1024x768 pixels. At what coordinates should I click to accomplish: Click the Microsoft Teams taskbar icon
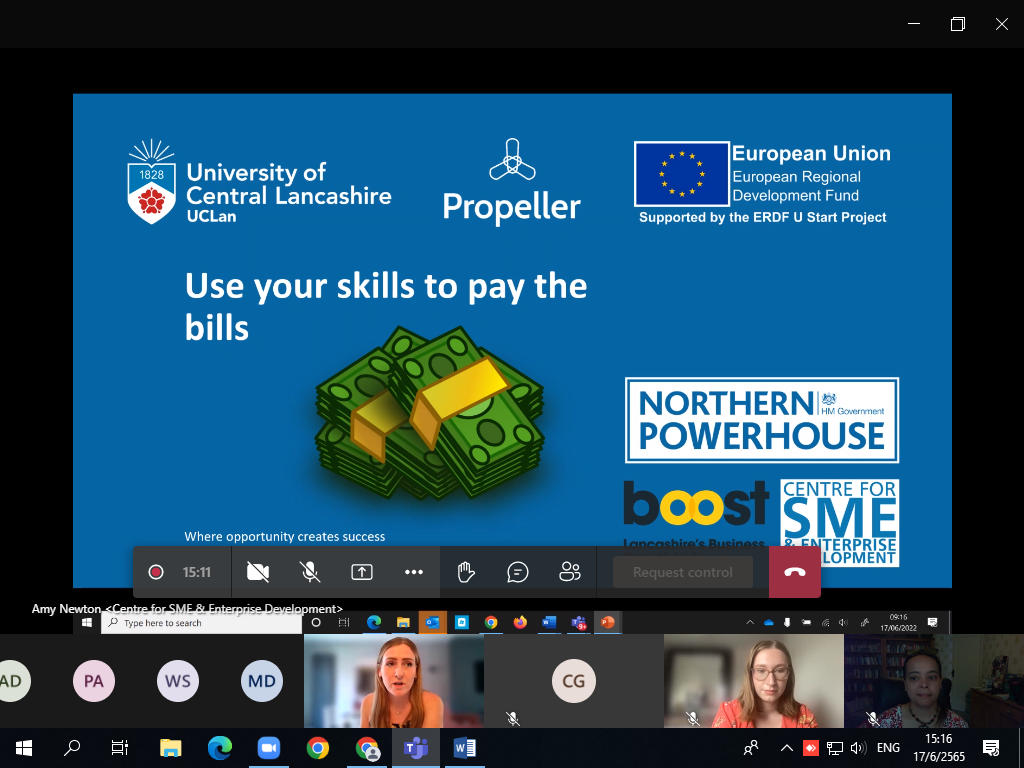(415, 748)
